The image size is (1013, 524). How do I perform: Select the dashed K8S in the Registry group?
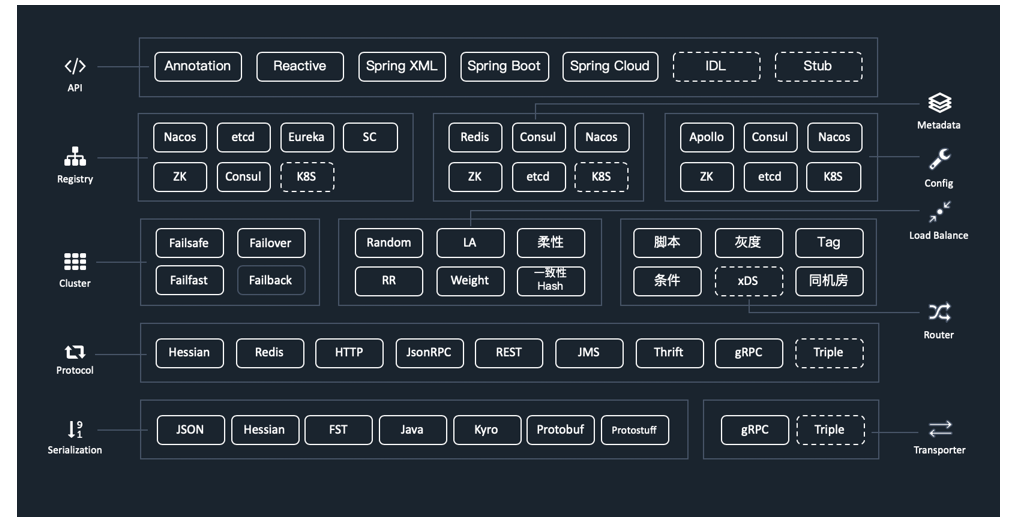click(307, 177)
